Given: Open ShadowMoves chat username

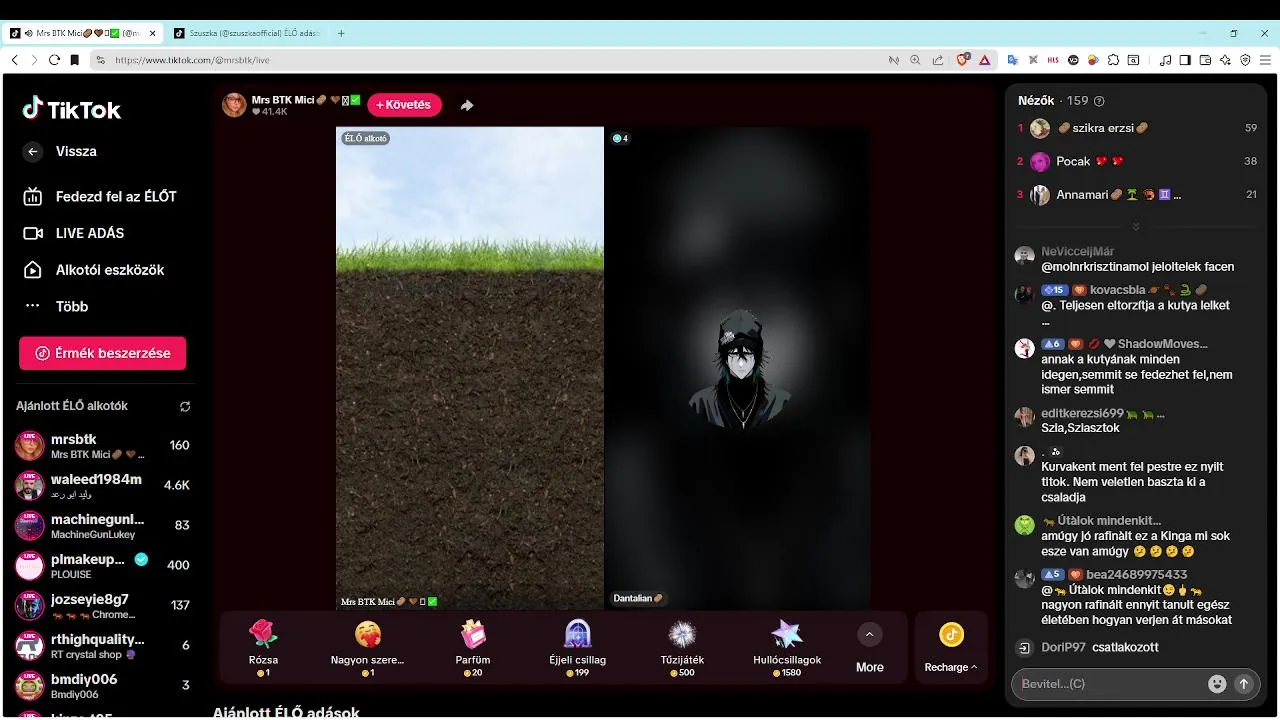Looking at the screenshot, I should click(1162, 344).
